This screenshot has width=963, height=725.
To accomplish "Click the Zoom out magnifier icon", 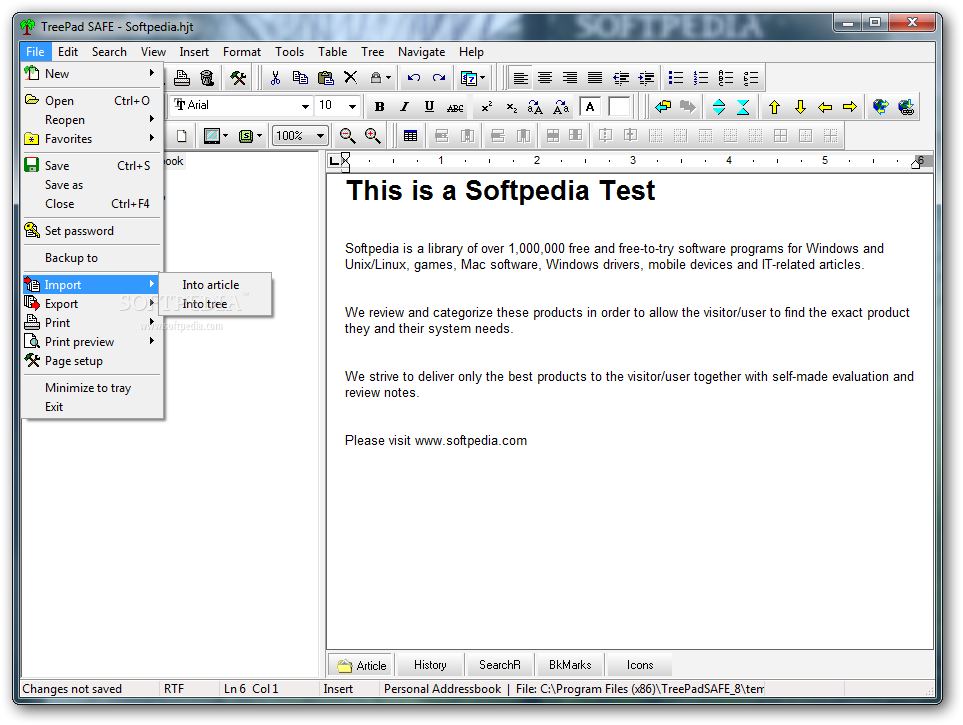I will [x=348, y=136].
